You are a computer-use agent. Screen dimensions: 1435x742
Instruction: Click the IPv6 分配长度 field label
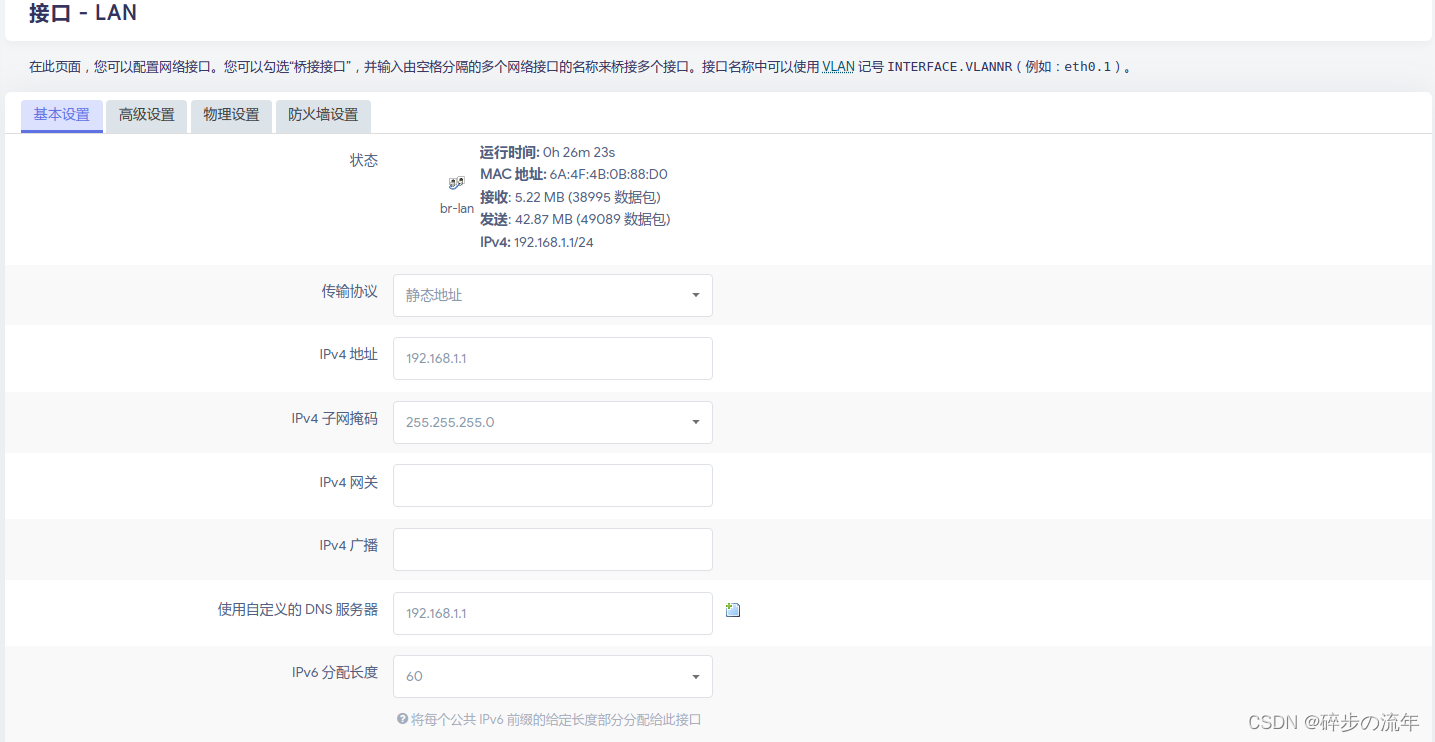click(335, 672)
